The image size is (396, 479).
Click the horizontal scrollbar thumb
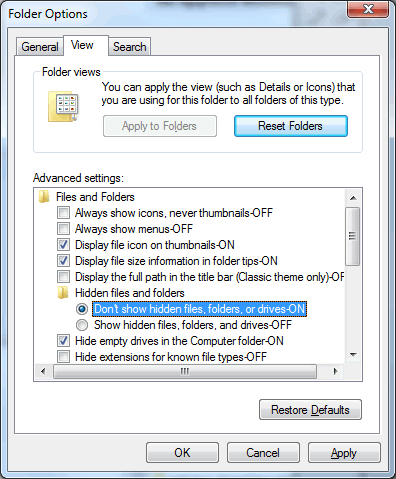(185, 371)
